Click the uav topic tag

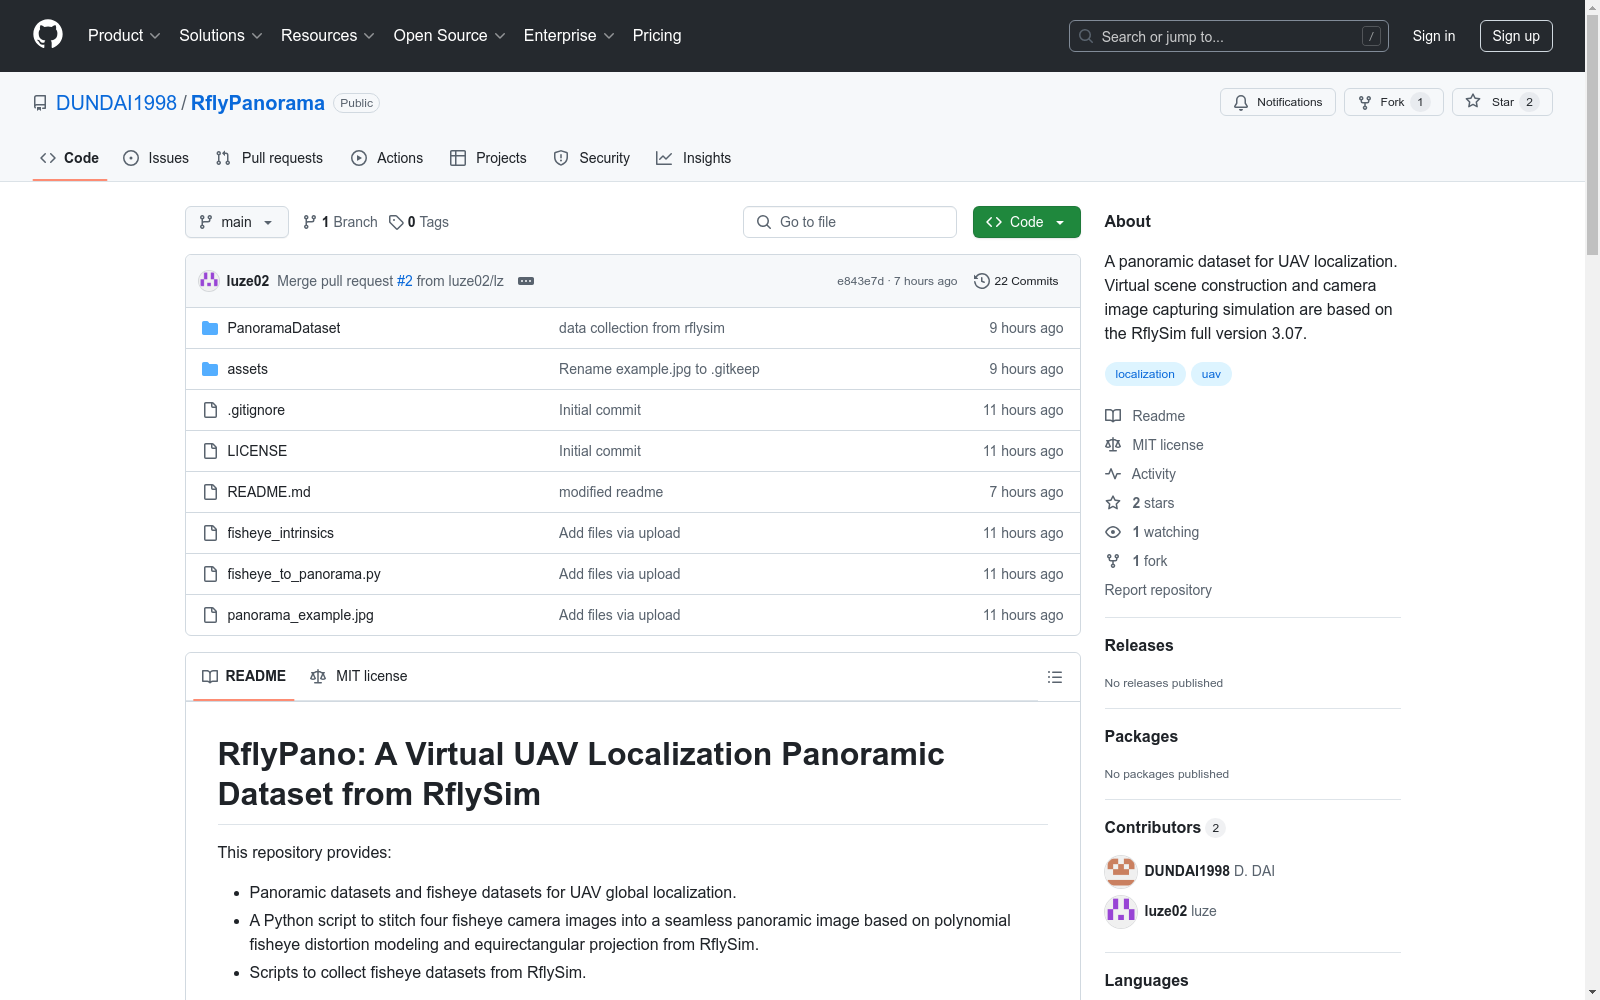coord(1211,374)
